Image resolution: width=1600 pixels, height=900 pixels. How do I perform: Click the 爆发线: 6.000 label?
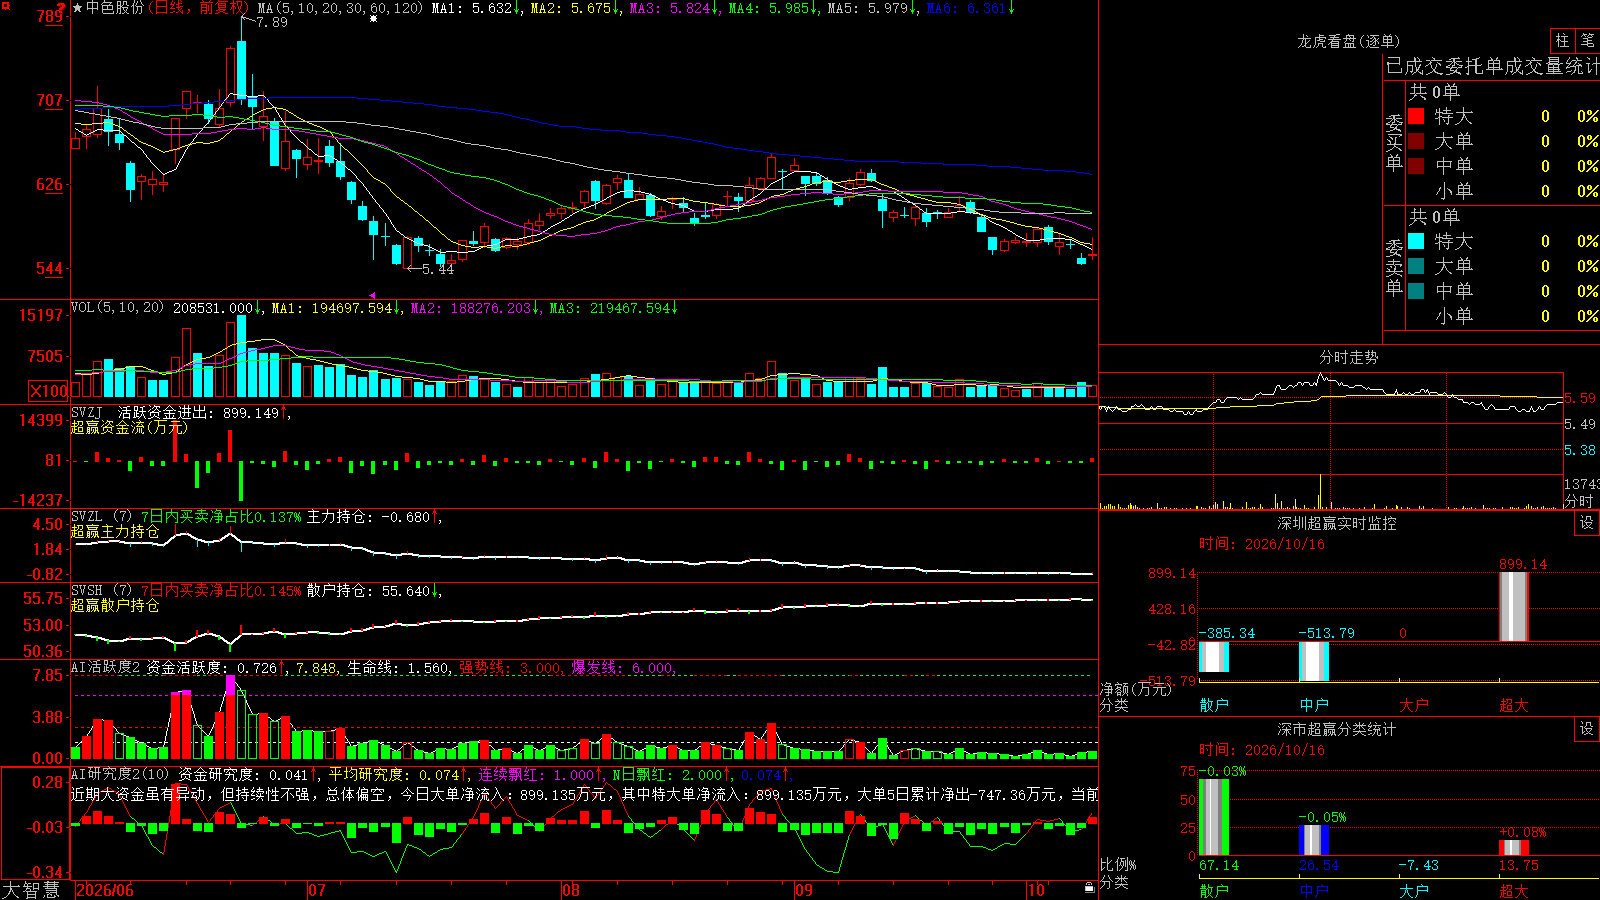(623, 668)
